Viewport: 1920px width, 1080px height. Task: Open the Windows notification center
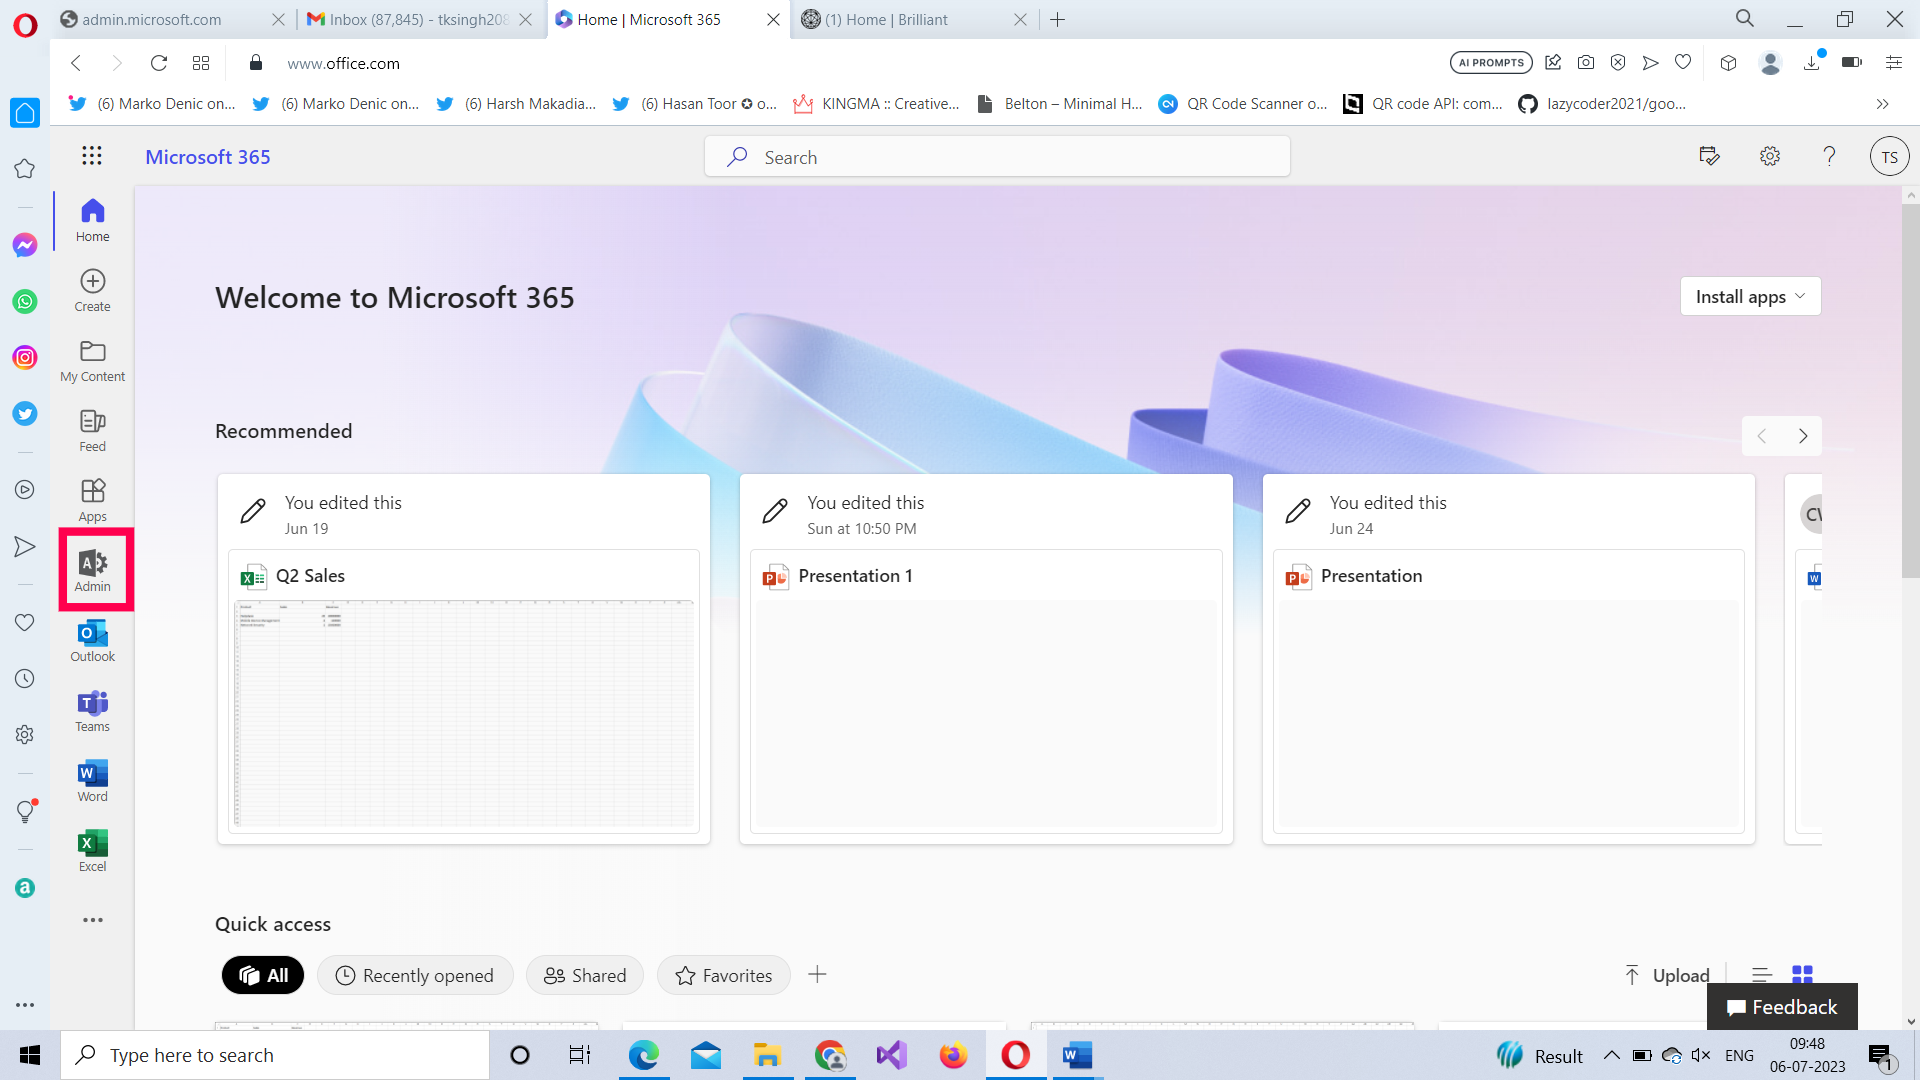point(1880,1056)
